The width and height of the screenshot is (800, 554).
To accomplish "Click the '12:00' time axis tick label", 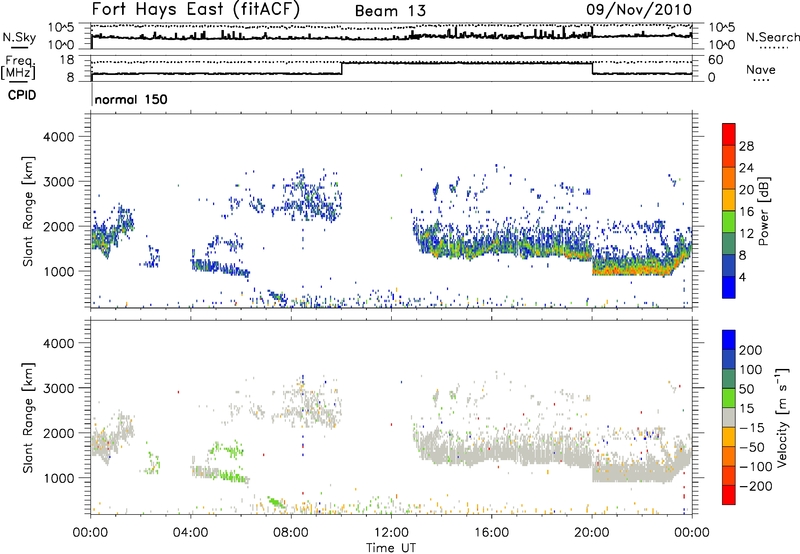I will coord(391,533).
